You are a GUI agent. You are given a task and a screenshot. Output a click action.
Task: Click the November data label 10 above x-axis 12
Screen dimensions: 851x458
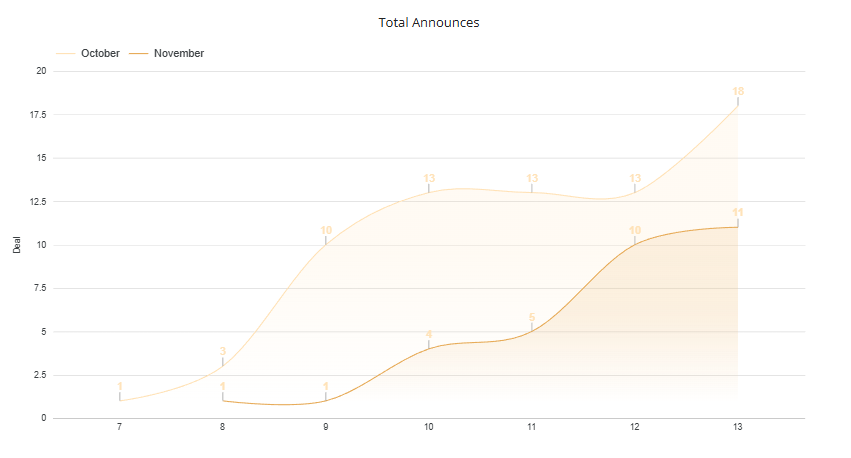635,230
